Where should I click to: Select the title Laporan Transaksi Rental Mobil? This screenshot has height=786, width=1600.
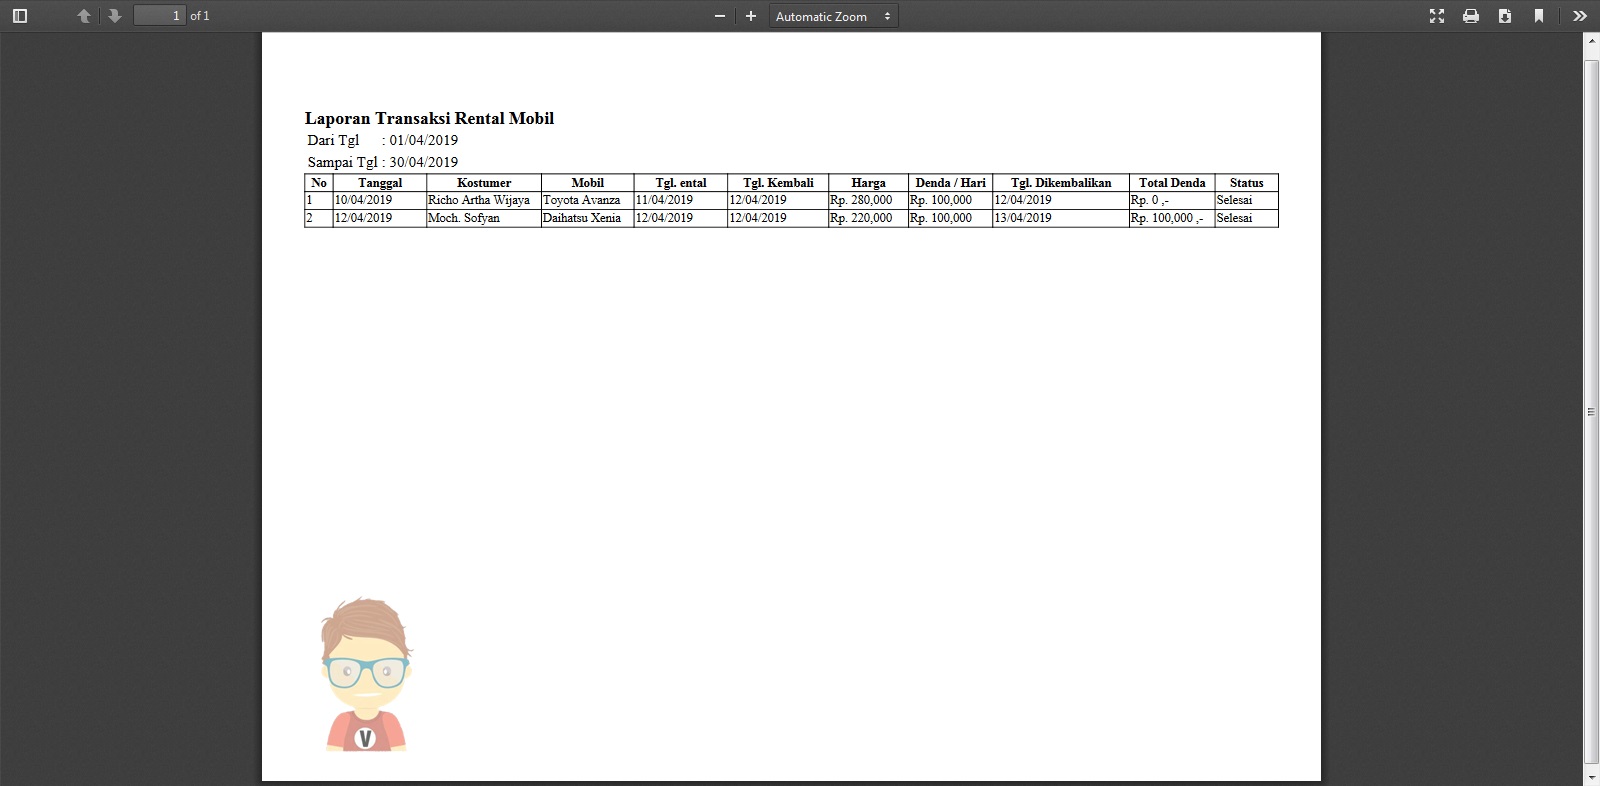click(429, 118)
